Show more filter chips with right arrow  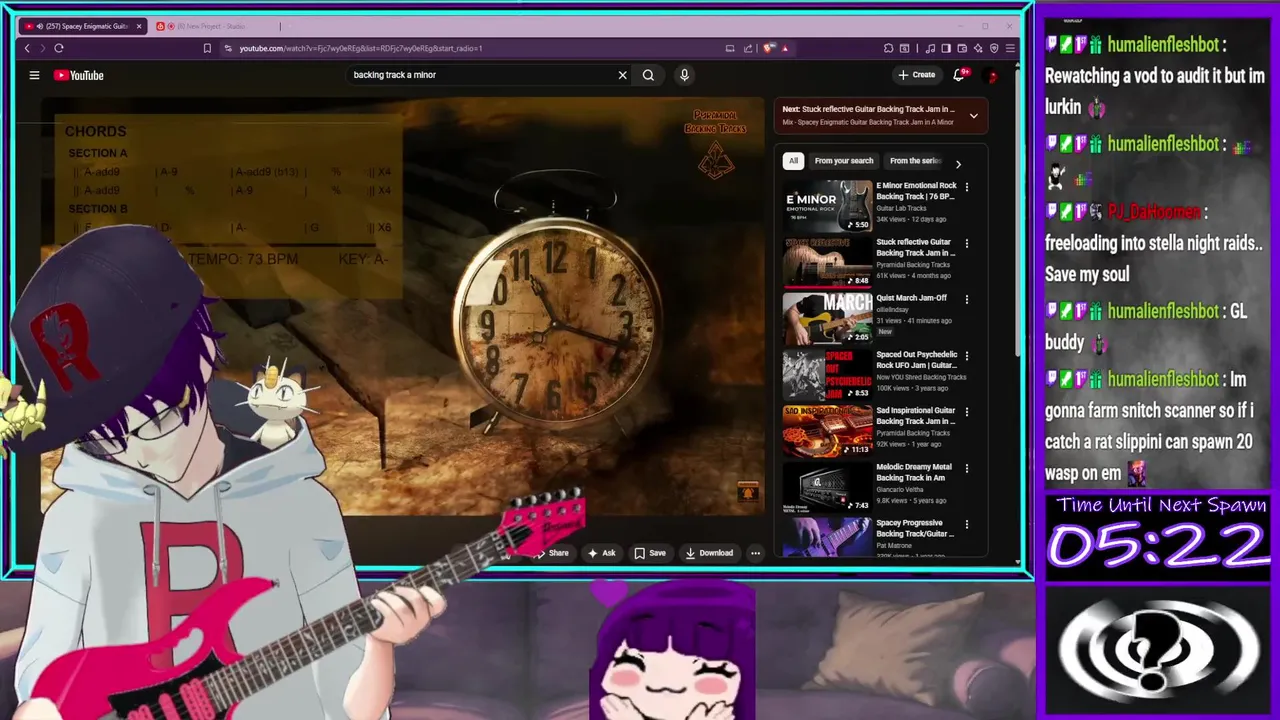pos(958,164)
